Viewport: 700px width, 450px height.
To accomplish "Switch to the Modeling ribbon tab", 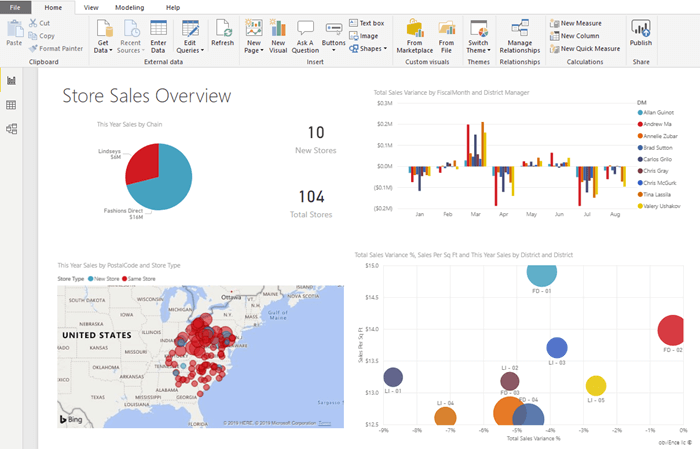I will pyautogui.click(x=129, y=7).
